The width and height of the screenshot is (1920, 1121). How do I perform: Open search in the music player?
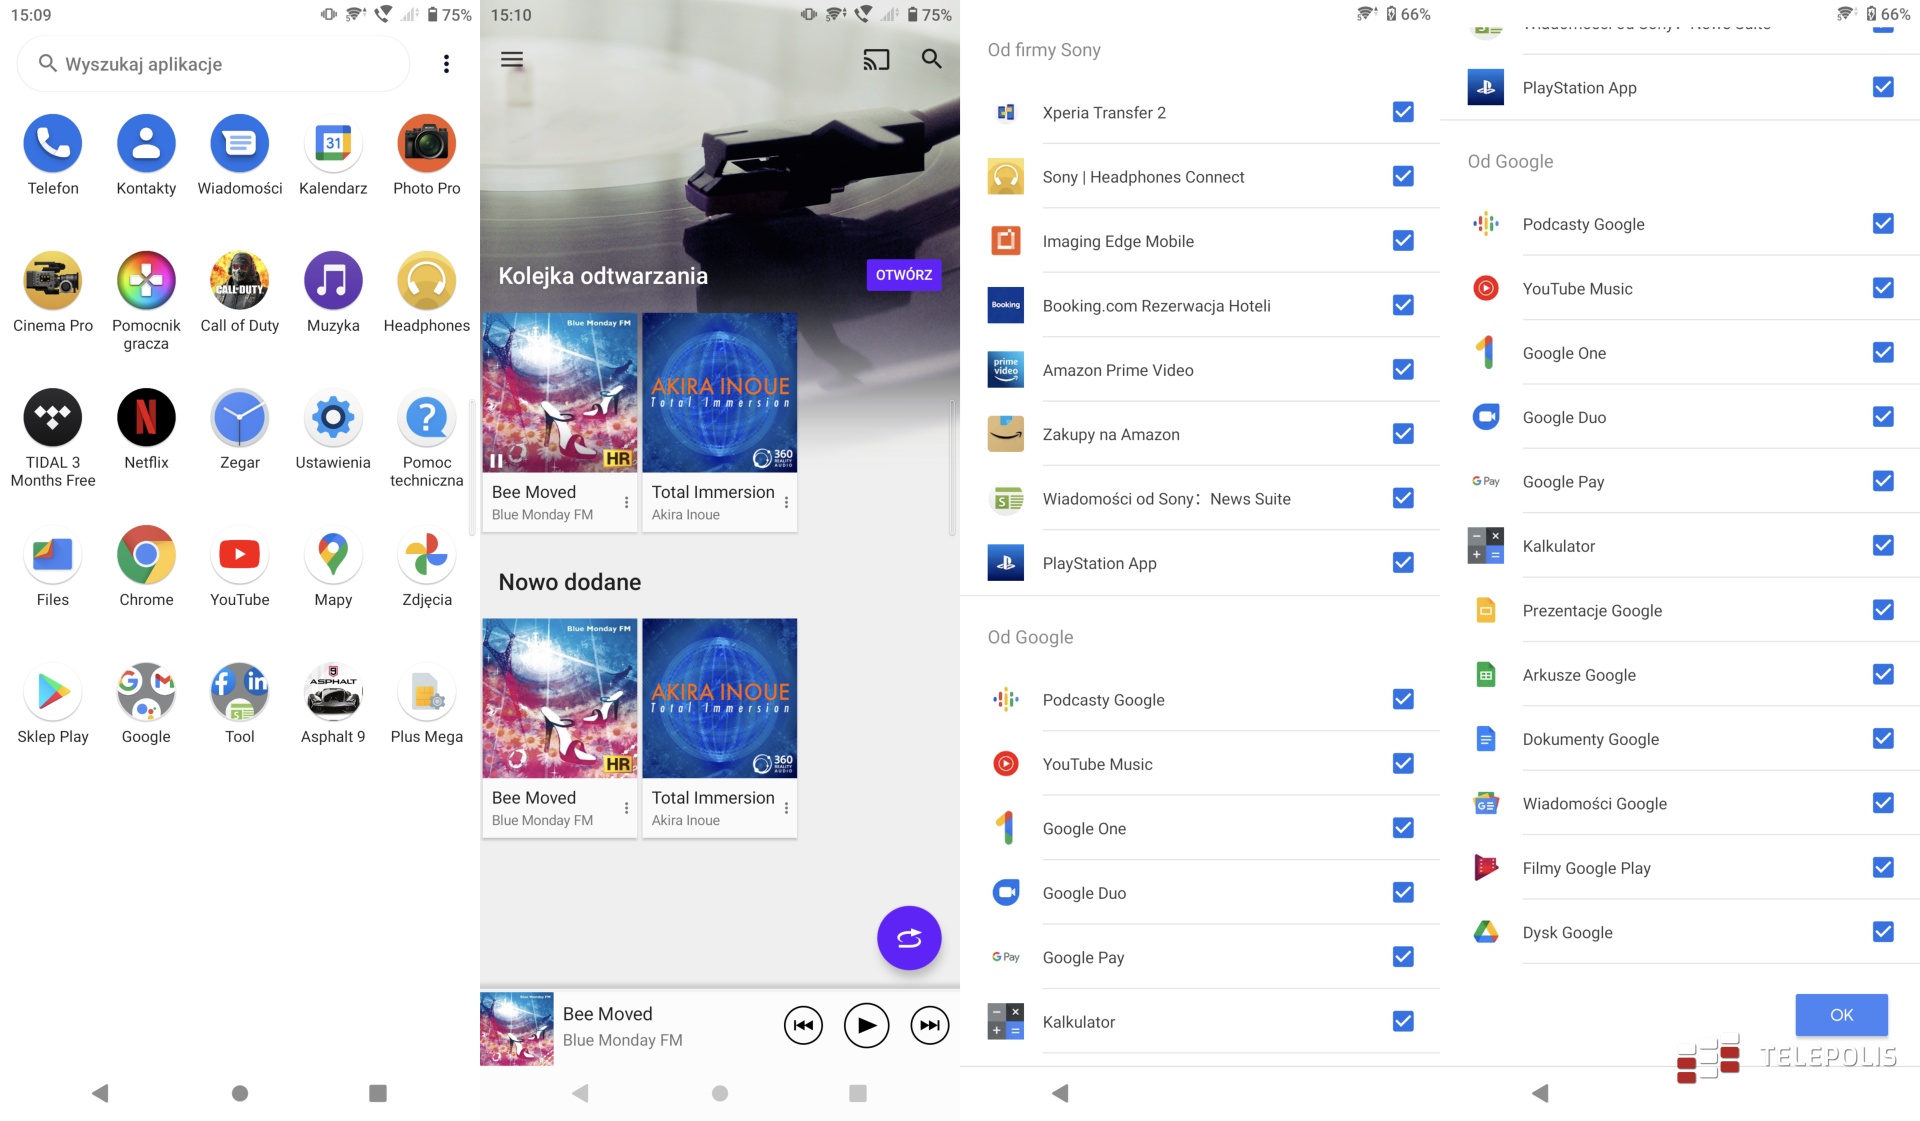coord(931,60)
